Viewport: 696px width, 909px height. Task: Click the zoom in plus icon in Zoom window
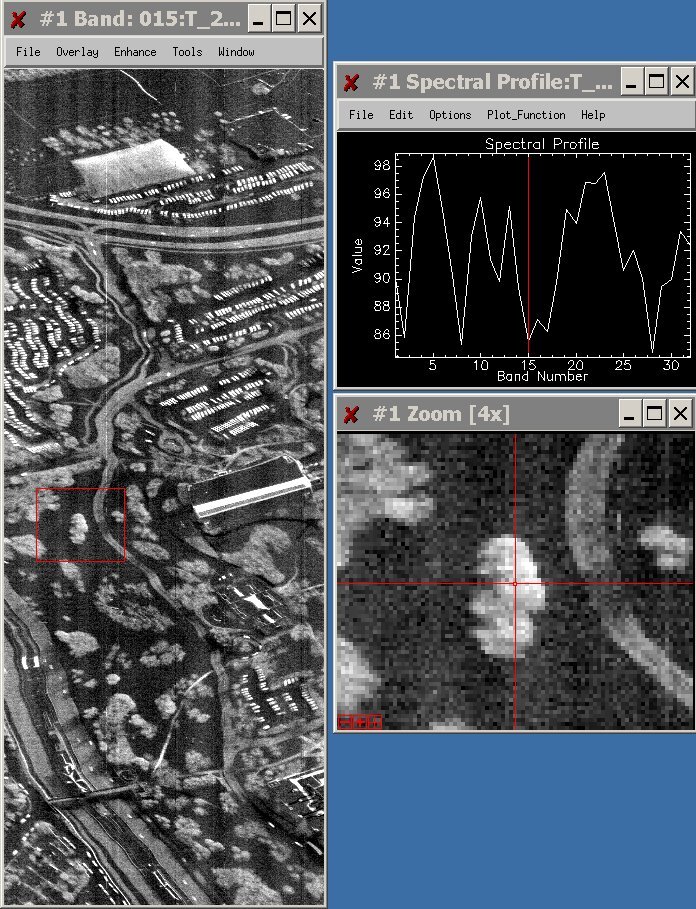pos(360,722)
